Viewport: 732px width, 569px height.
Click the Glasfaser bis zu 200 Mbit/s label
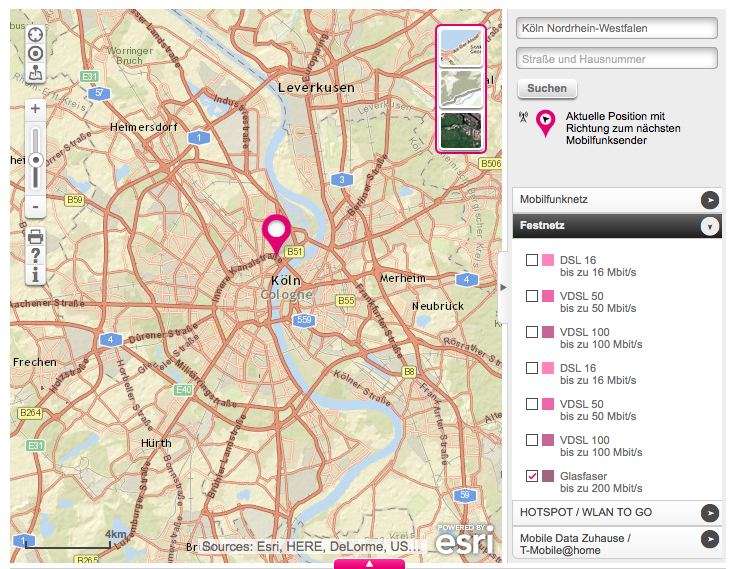(601, 482)
